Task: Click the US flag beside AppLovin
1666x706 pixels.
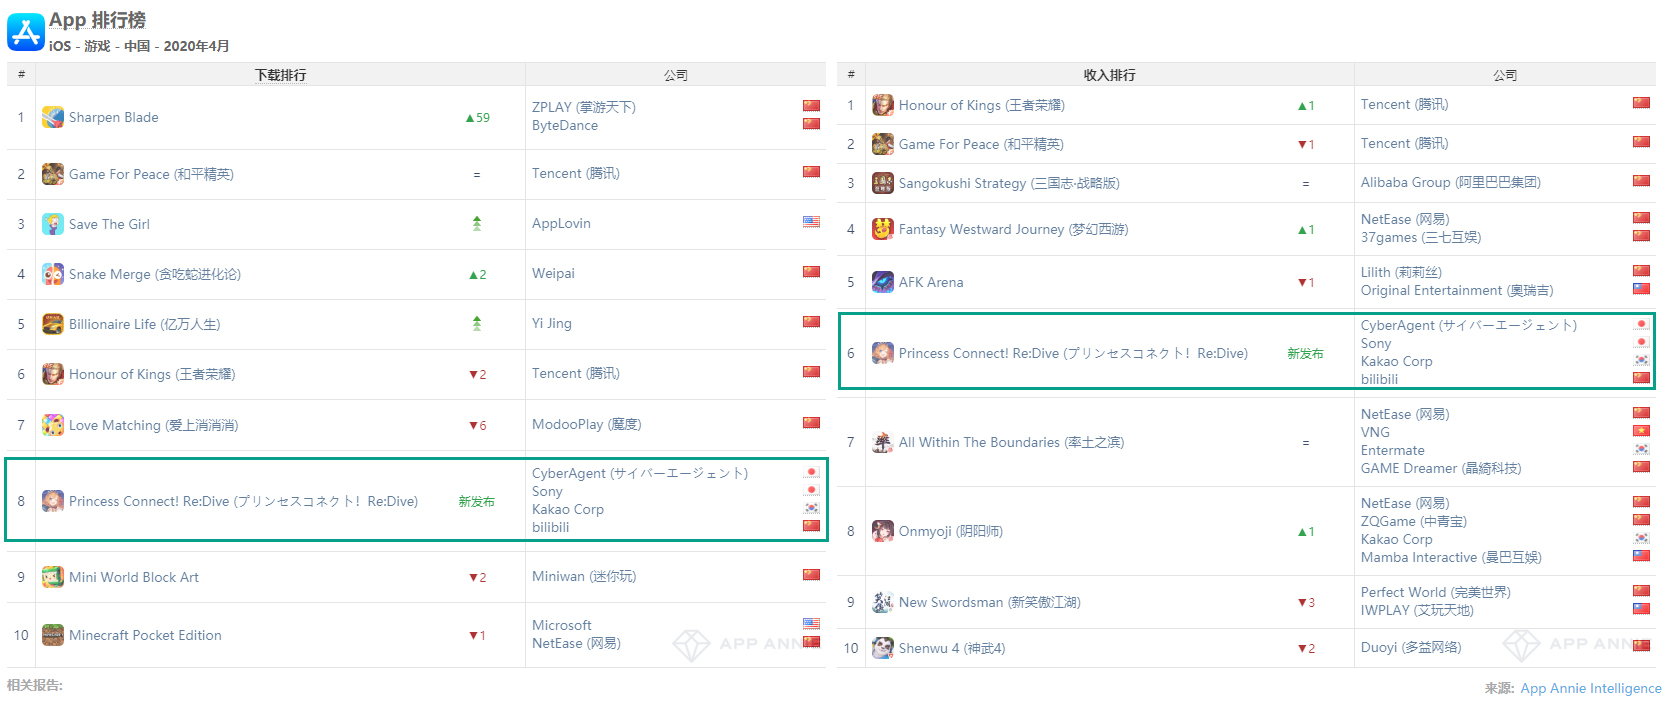Action: (811, 222)
